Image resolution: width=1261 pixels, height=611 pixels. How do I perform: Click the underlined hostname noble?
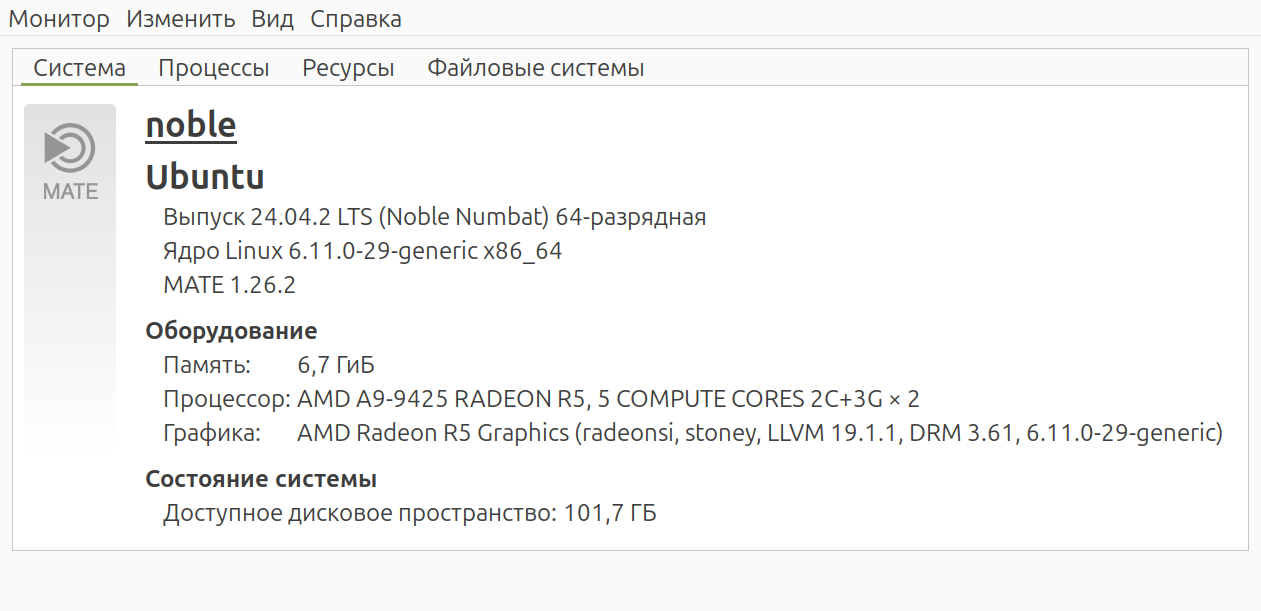(191, 125)
